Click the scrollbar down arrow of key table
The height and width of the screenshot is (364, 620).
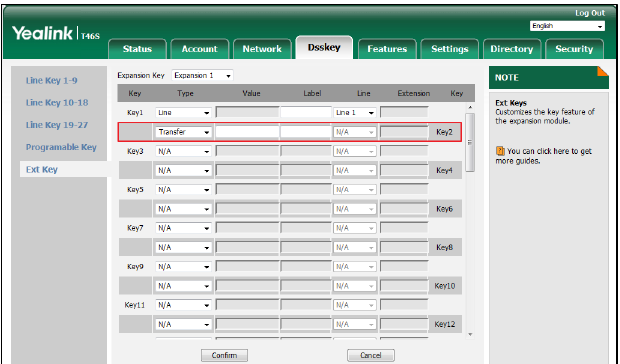point(470,334)
